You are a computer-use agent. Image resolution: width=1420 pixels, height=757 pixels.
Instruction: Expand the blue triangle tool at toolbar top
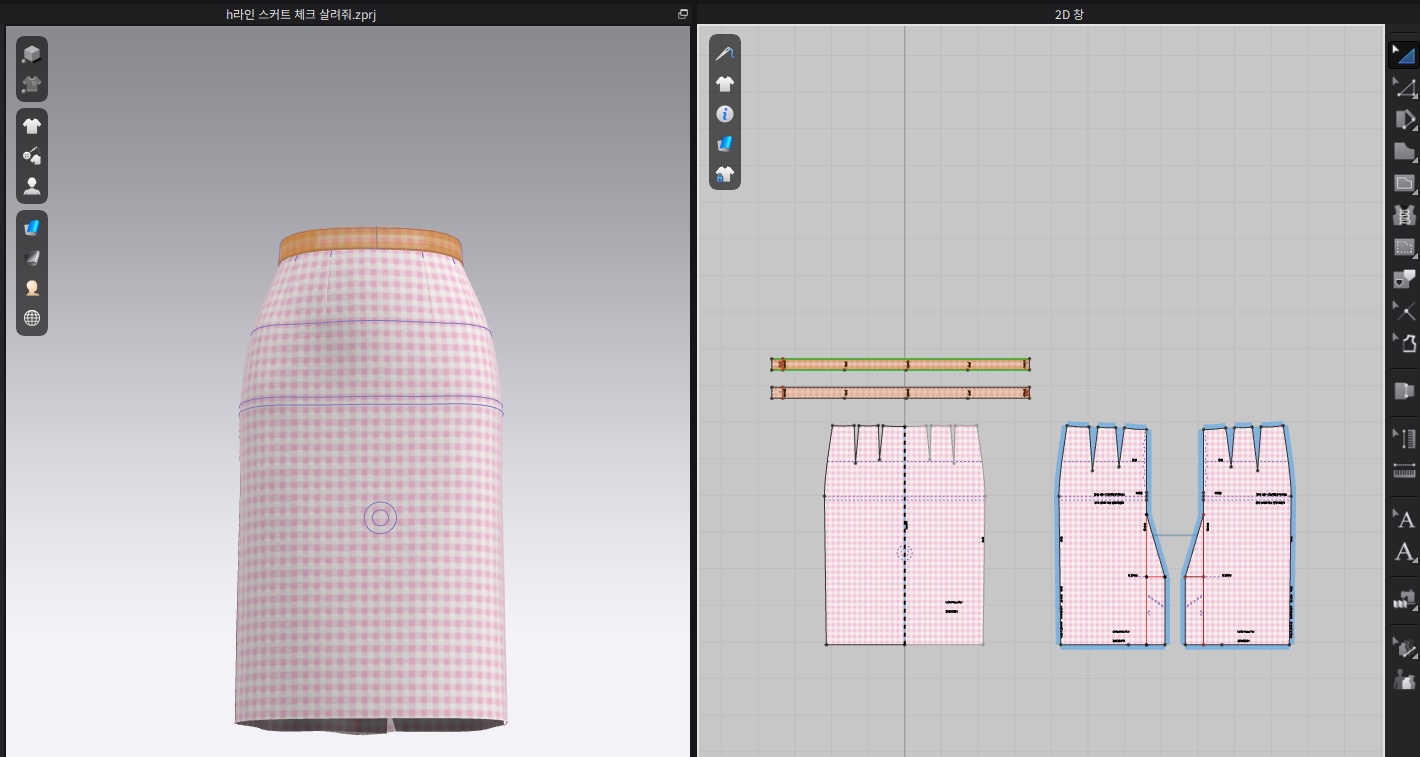point(1404,55)
